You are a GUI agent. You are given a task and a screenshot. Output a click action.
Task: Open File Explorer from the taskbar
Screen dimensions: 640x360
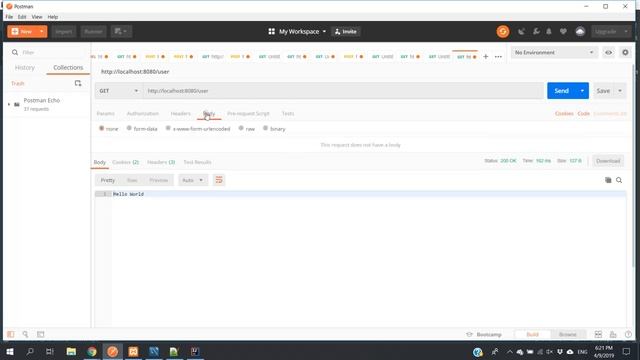(x=71, y=351)
